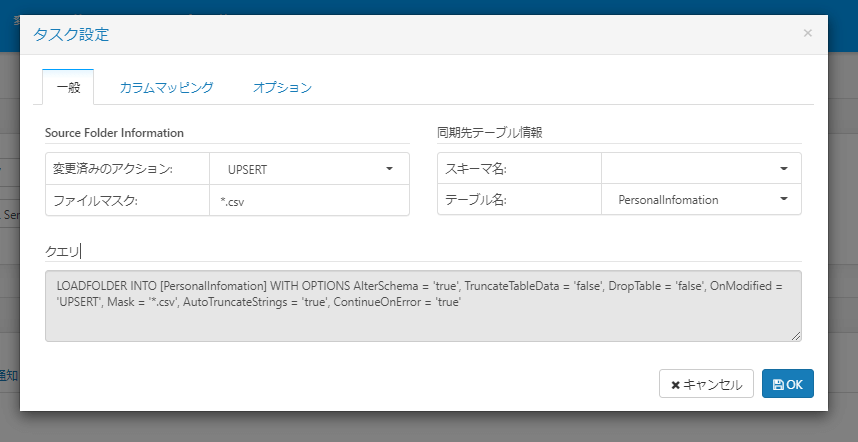Screen dimensions: 858x442
Task: Open the 変更済みのアクション UPSERT dropdown
Action: click(310, 169)
